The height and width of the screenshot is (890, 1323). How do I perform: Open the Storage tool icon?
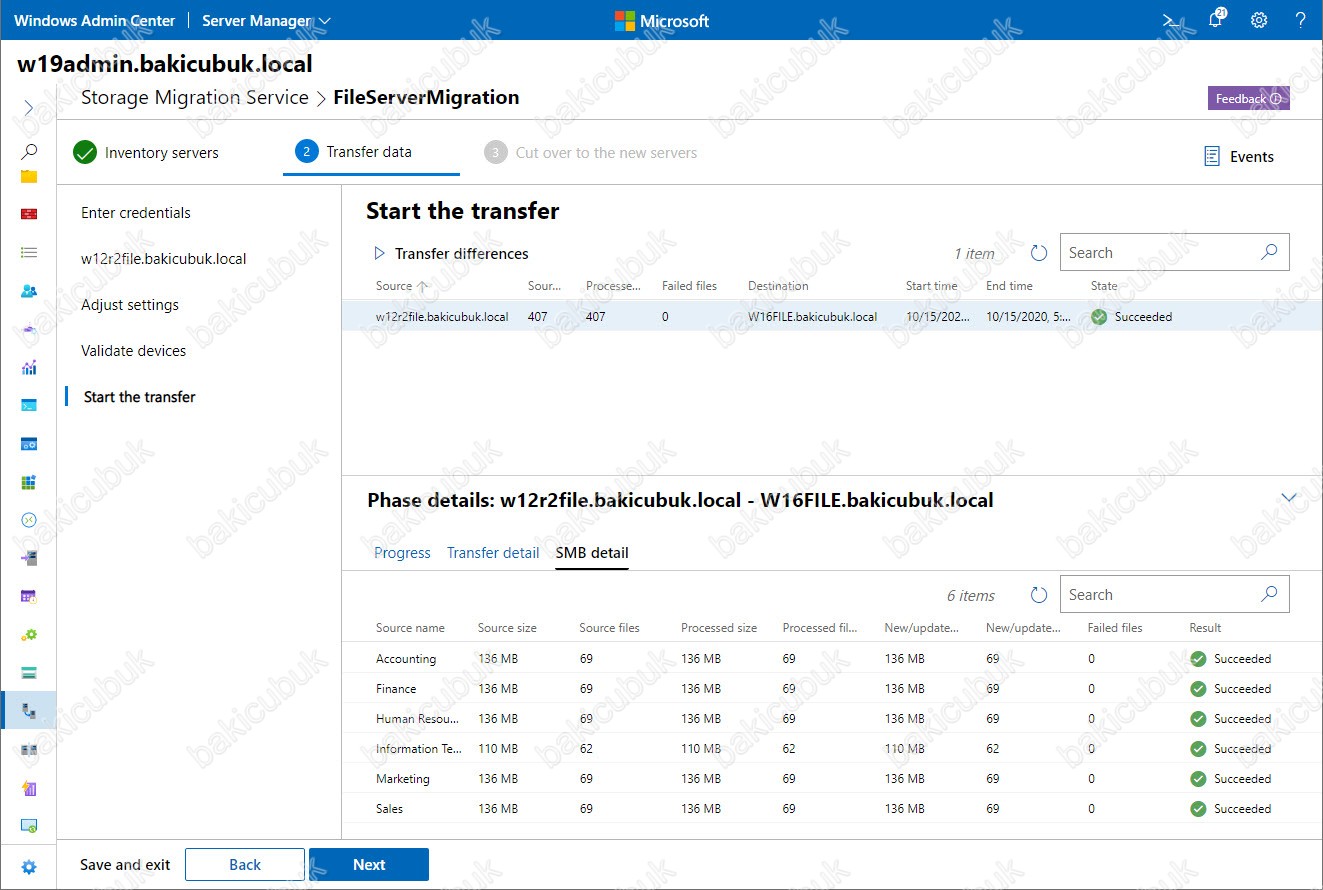pyautogui.click(x=29, y=672)
